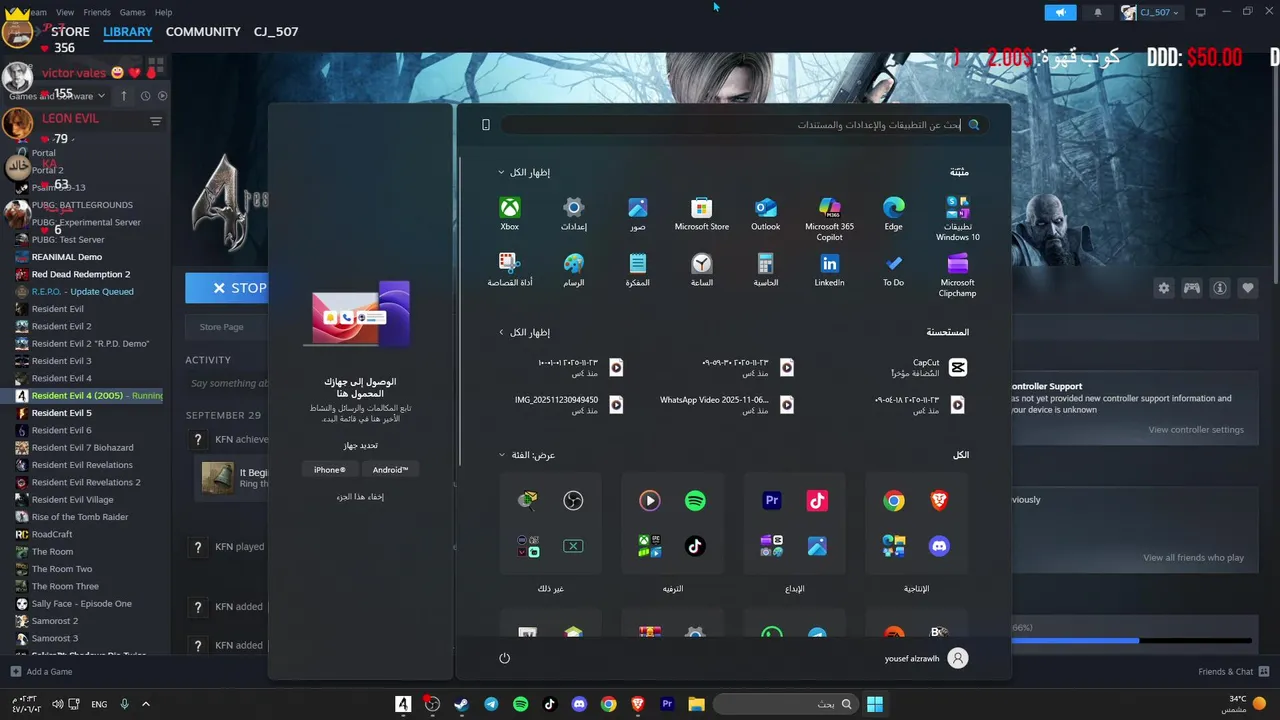Open Settings (إعدادات) from pinned apps
Image resolution: width=1280 pixels, height=720 pixels.
click(573, 214)
